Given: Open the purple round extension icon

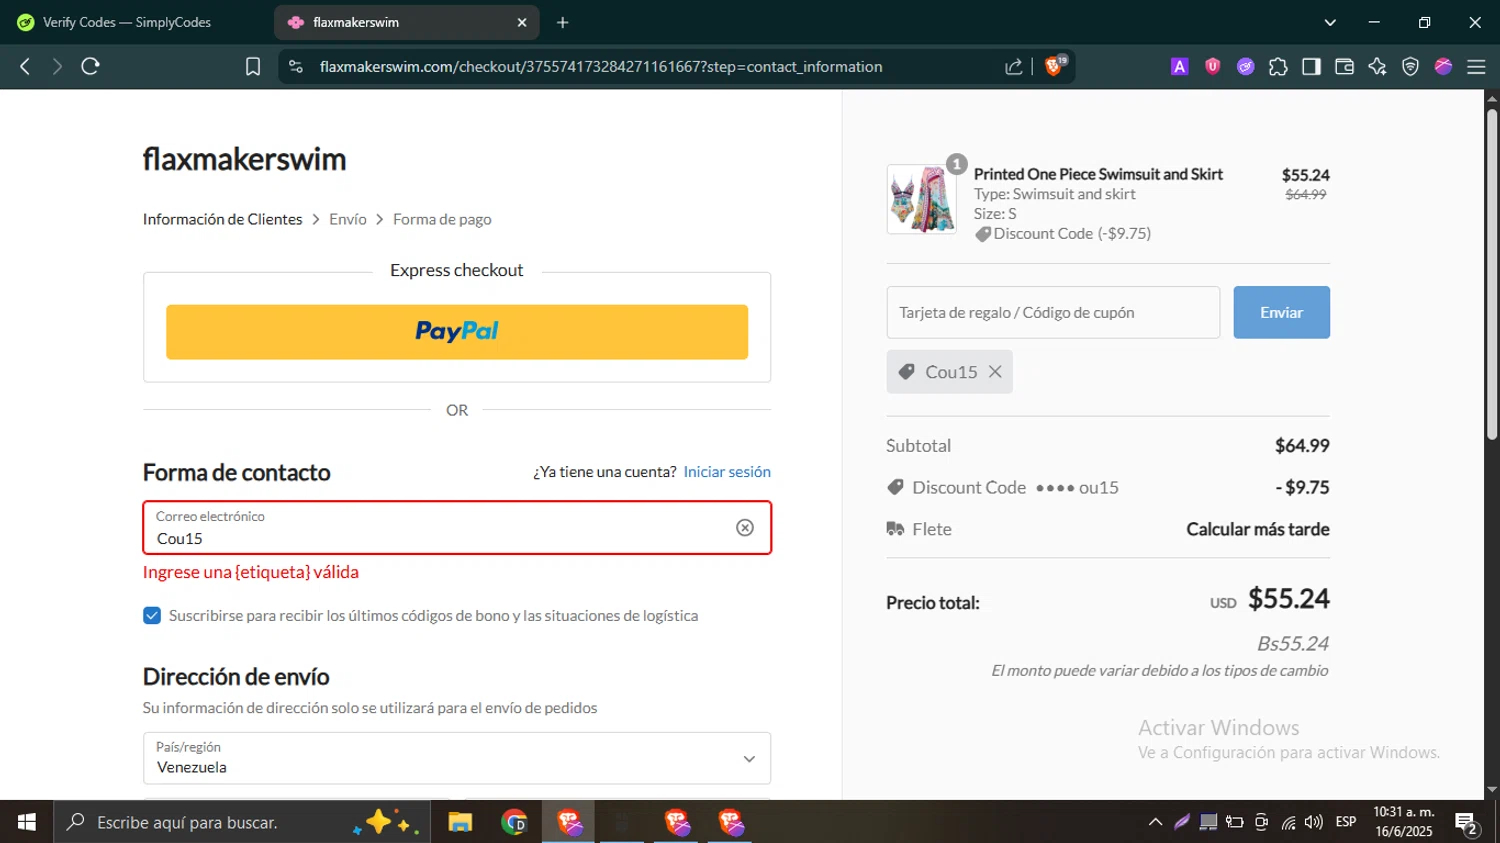Looking at the screenshot, I should point(1246,66).
